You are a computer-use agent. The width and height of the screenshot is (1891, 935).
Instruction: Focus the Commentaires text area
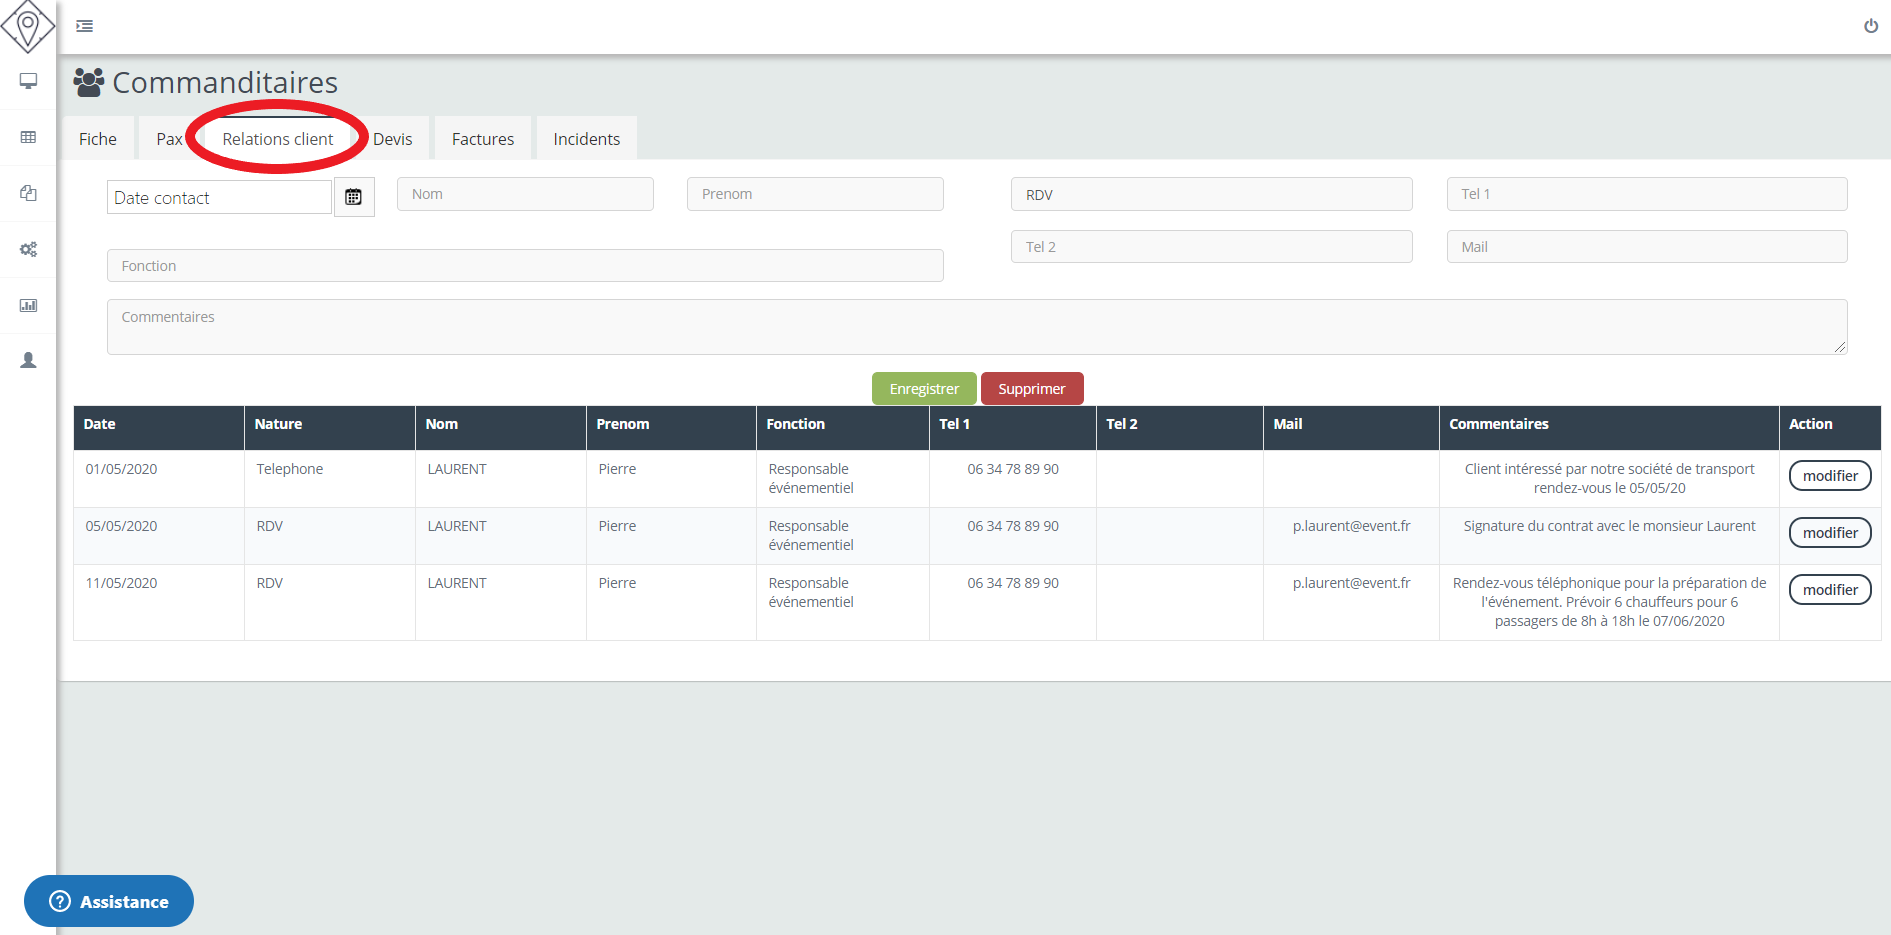[976, 327]
